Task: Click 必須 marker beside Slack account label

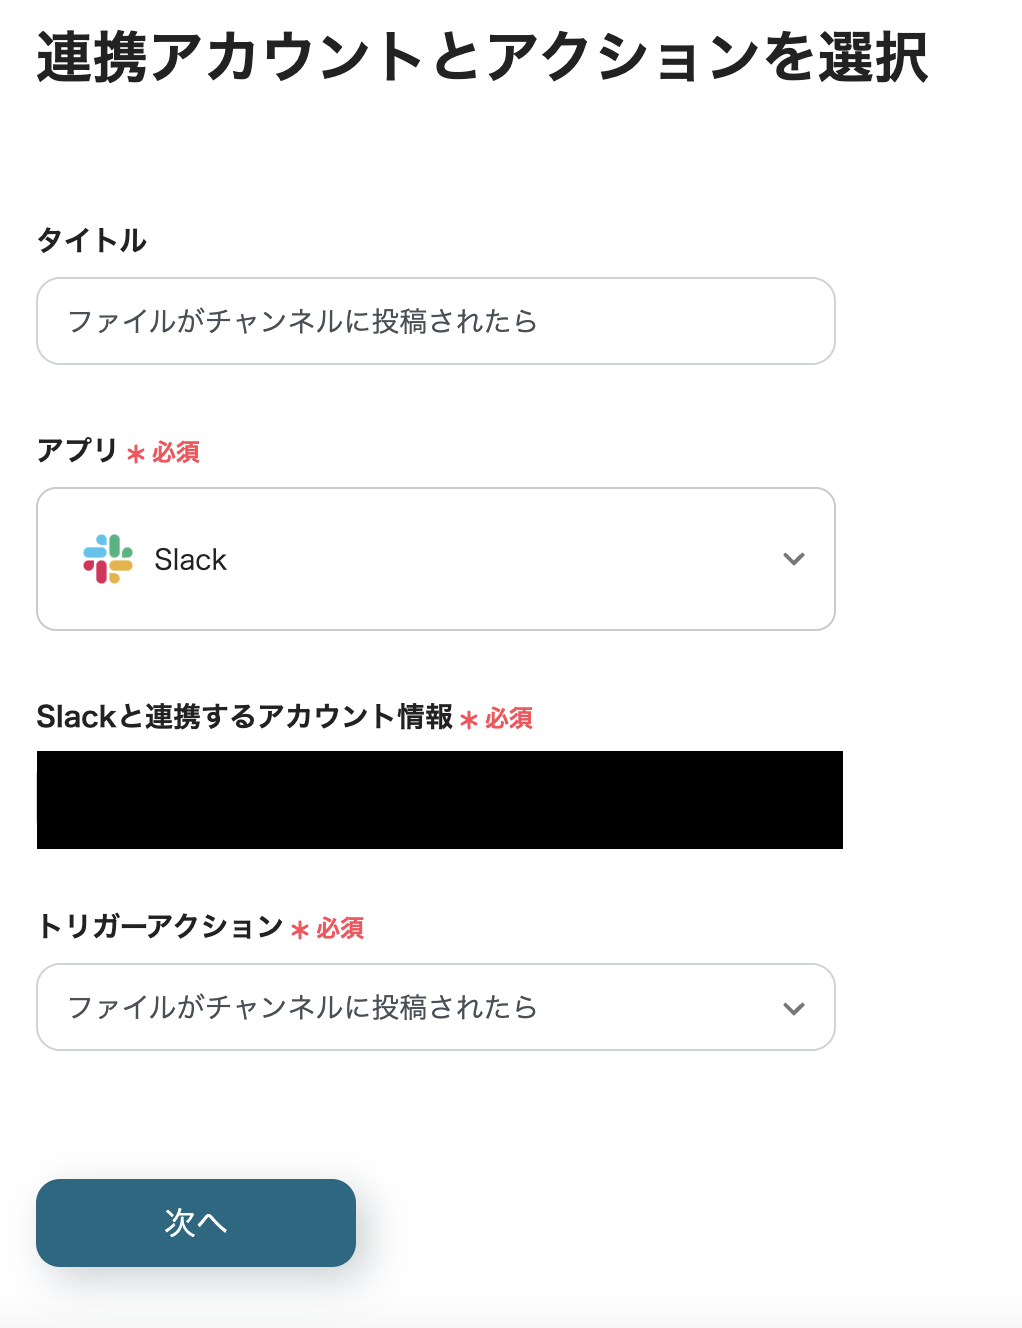Action: click(509, 719)
